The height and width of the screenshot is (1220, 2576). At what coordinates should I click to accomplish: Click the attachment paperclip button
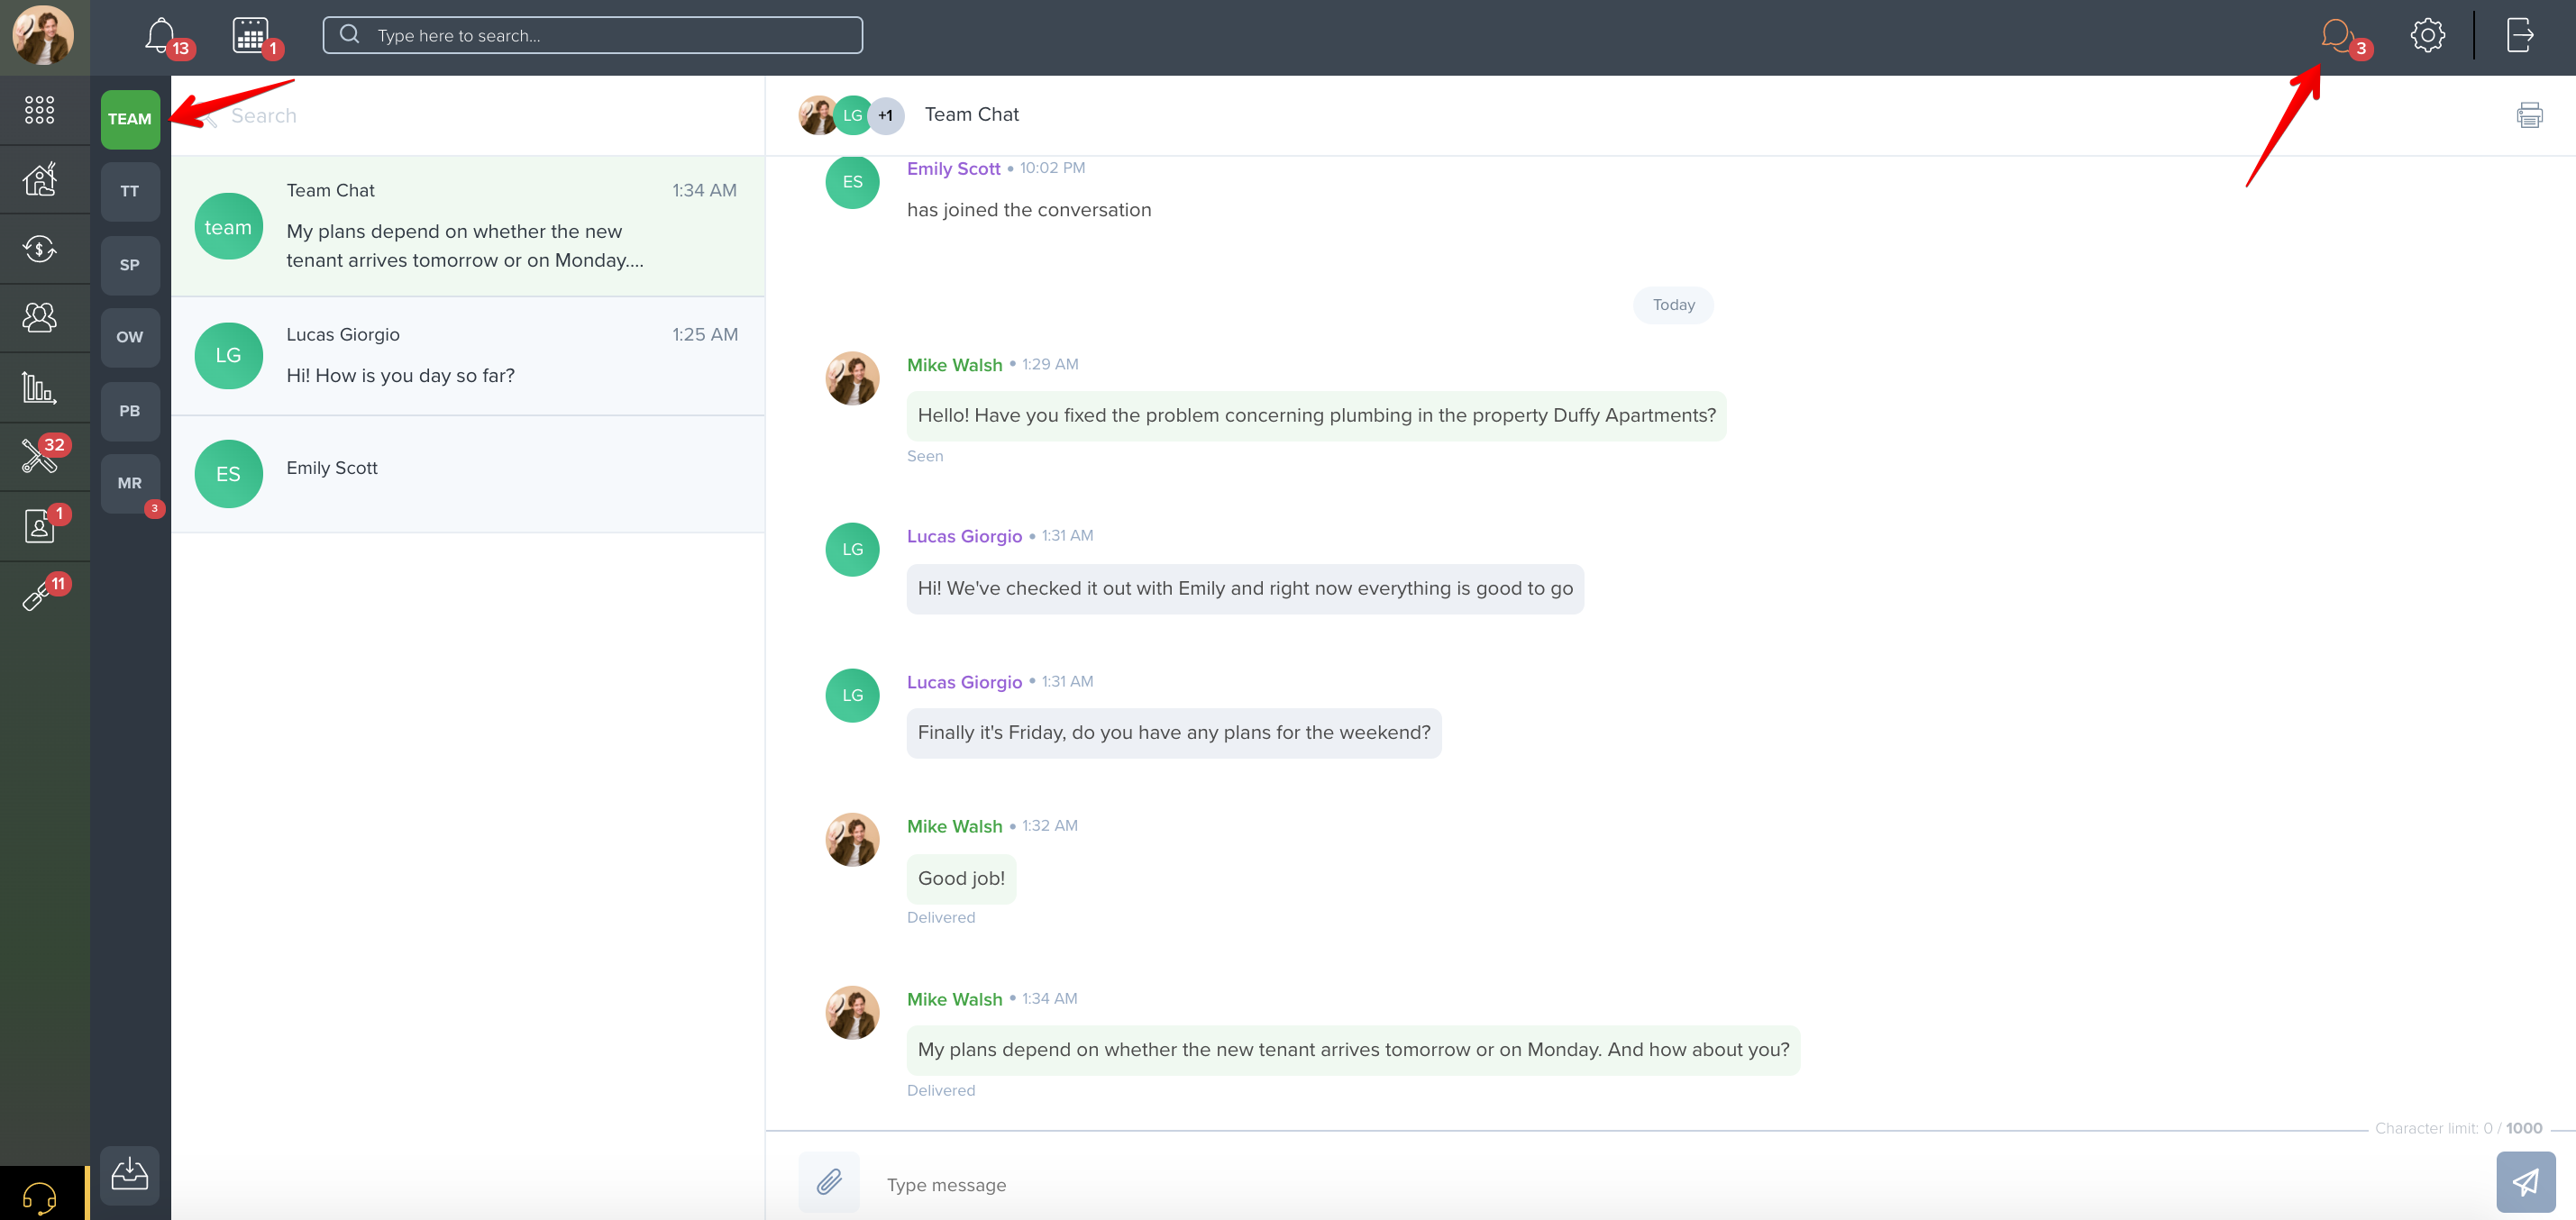(x=829, y=1183)
